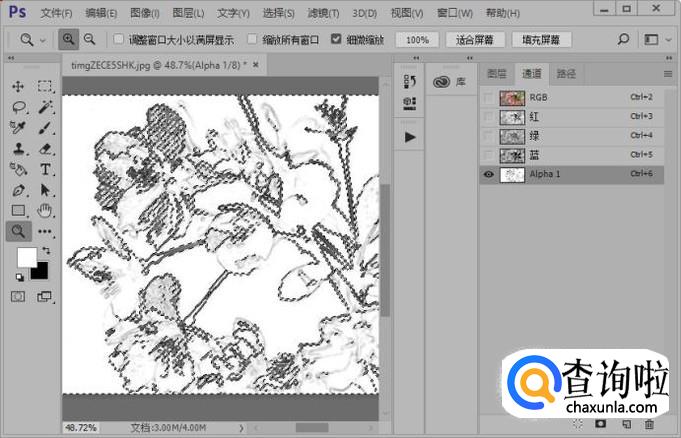Show the RGB channel visibility

(487, 97)
